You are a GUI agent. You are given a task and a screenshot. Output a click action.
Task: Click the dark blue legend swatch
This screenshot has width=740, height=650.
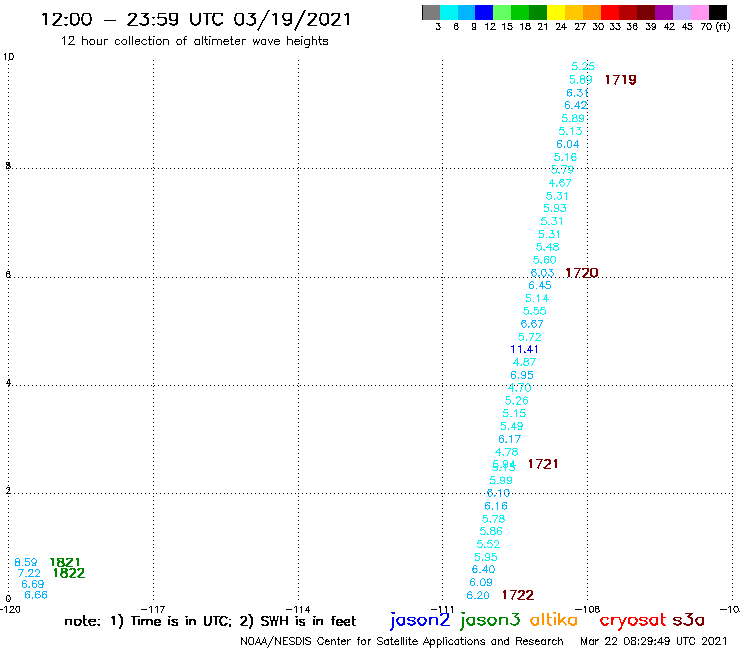click(x=484, y=12)
